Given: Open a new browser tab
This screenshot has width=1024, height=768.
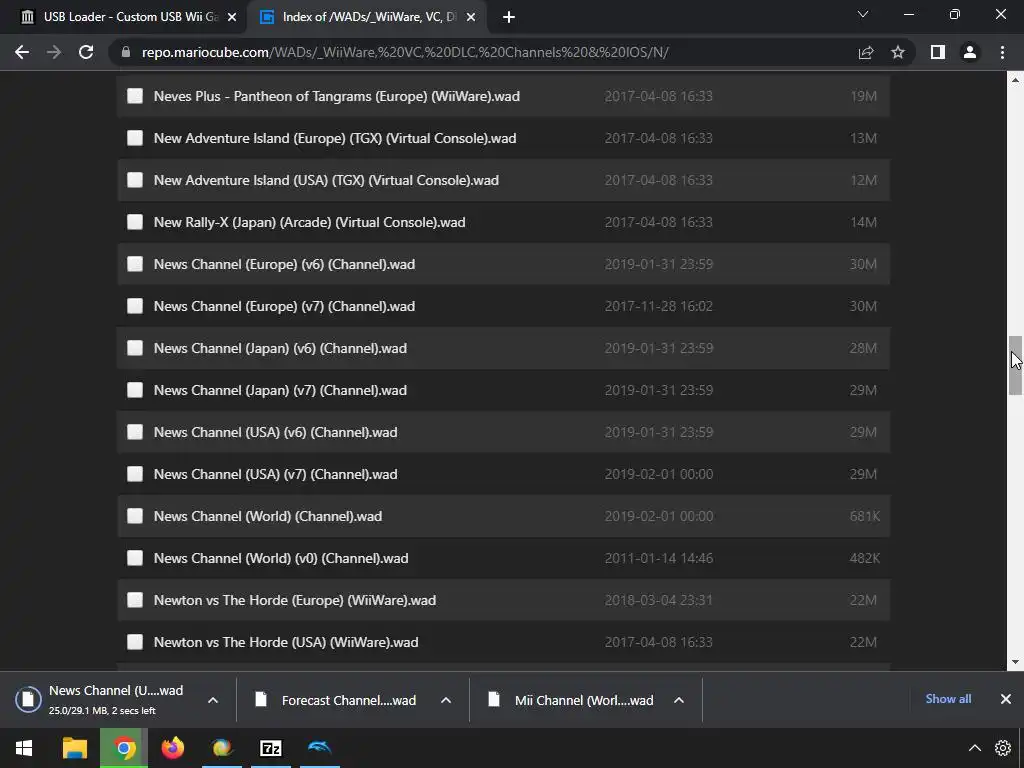Looking at the screenshot, I should (509, 17).
